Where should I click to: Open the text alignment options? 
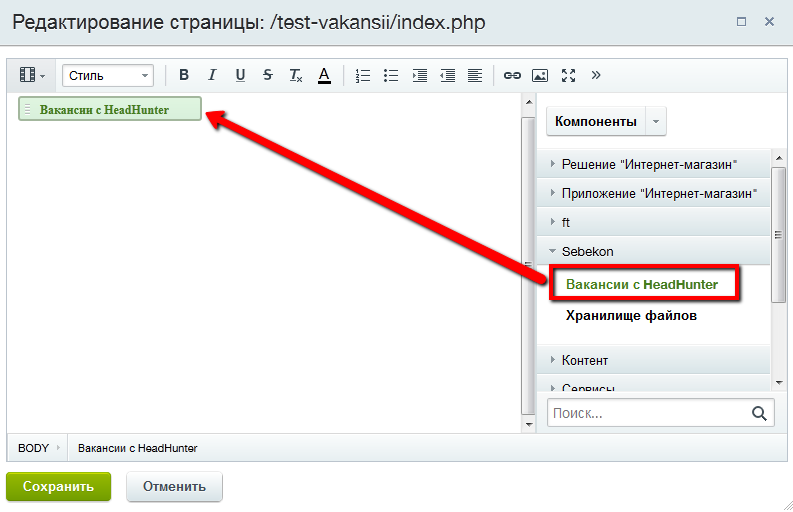click(x=475, y=75)
